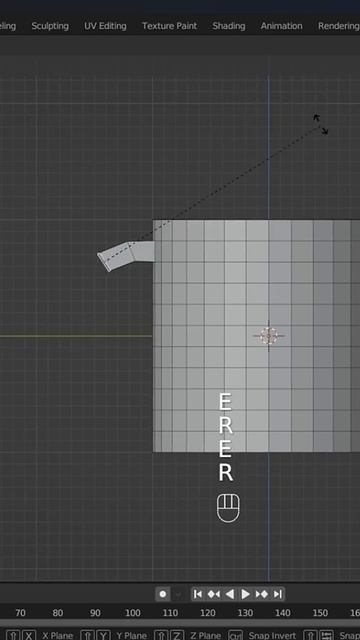
Task: Go to the Animation workspace tab
Action: pyautogui.click(x=282, y=26)
